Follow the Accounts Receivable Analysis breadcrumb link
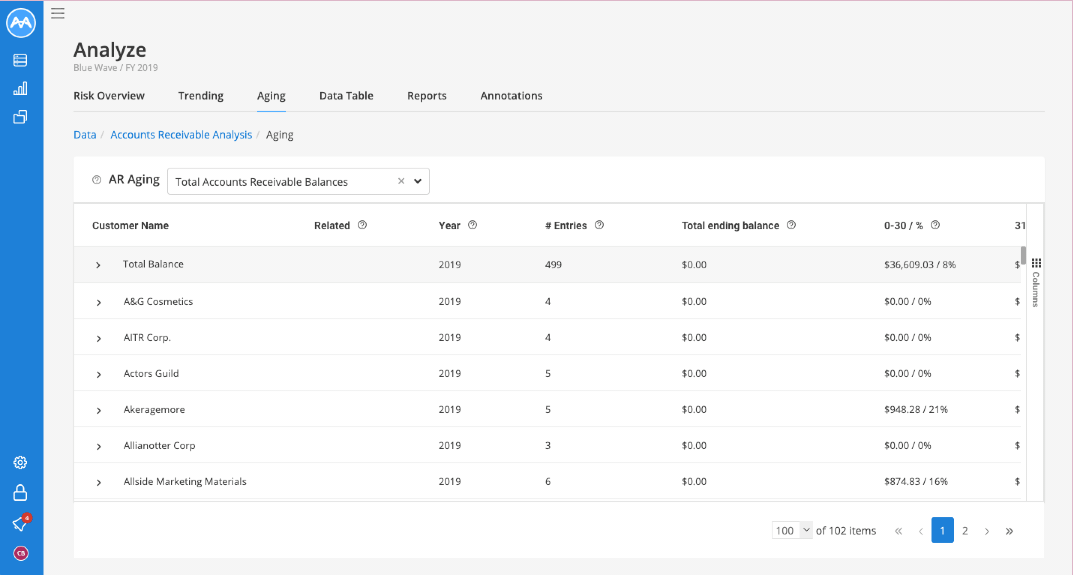Image resolution: width=1073 pixels, height=575 pixels. coord(181,135)
